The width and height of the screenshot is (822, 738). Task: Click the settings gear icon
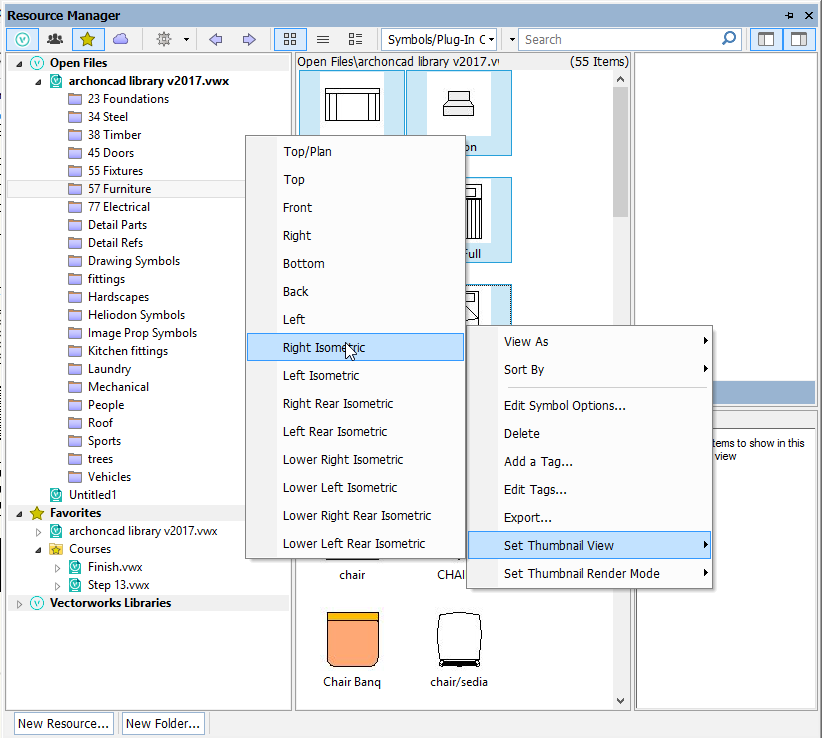point(166,39)
